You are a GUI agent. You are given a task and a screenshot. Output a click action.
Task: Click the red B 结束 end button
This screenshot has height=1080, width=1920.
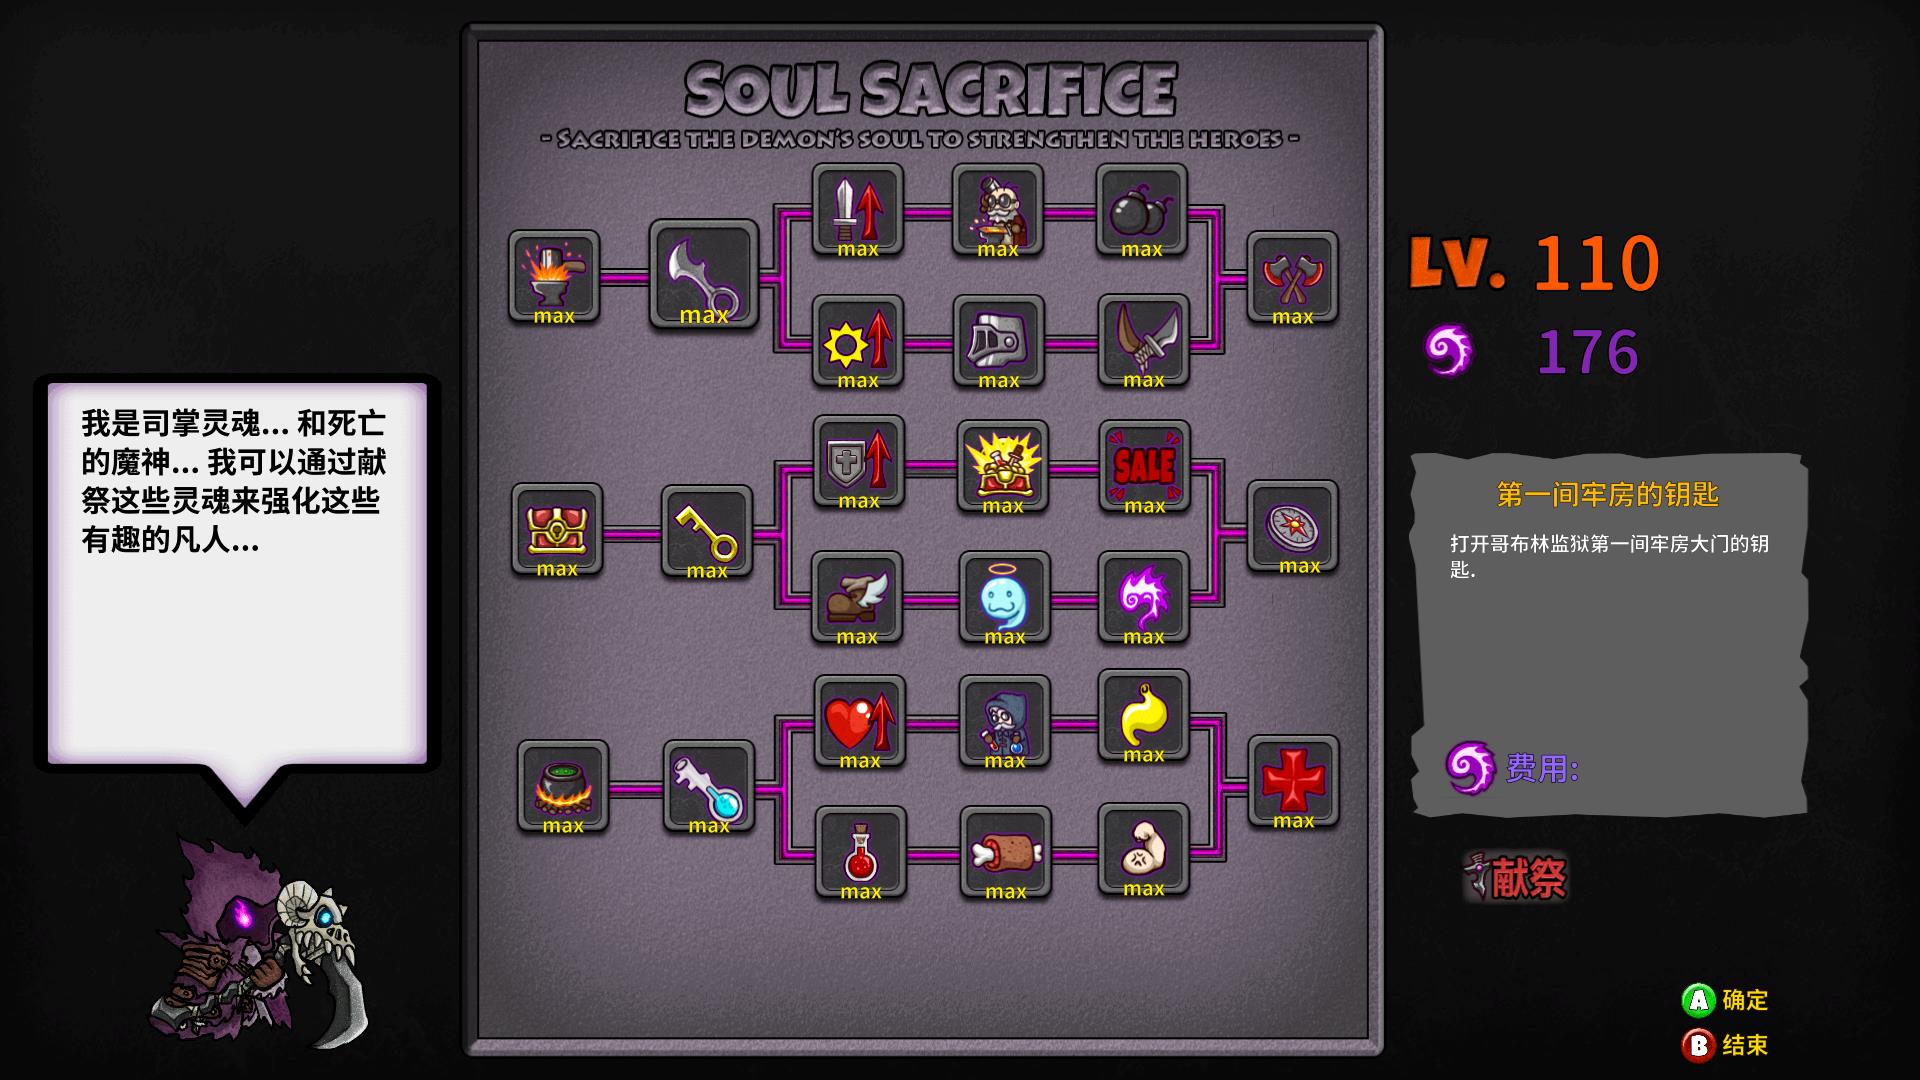point(1725,1045)
